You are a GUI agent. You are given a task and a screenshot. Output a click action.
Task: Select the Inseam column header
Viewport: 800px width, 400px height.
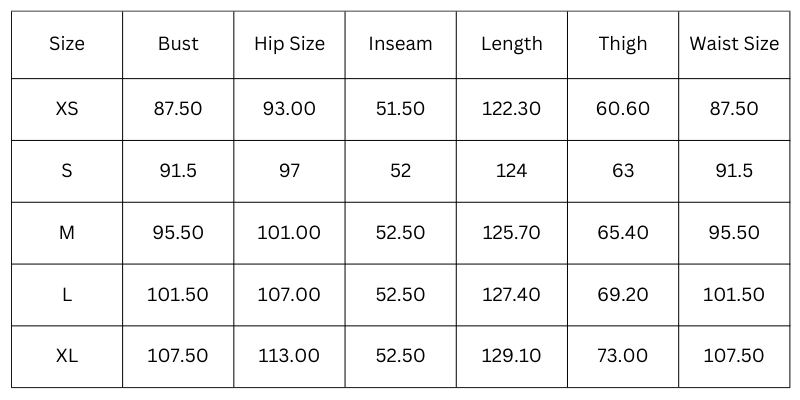click(x=400, y=44)
